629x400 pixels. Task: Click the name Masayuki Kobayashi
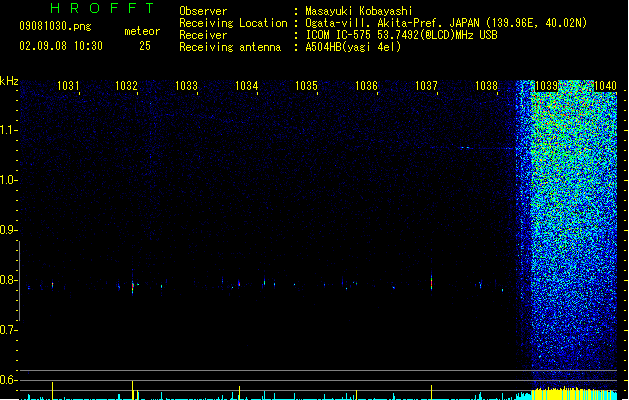coord(359,11)
